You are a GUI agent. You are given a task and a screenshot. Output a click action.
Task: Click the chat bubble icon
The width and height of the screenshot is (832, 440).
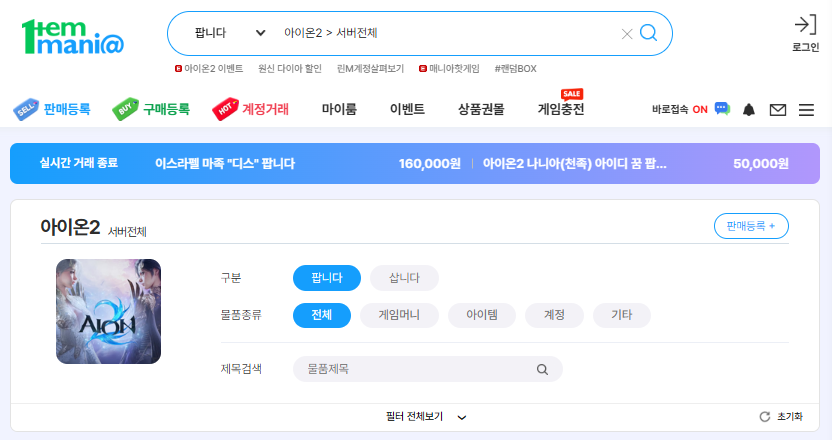click(x=722, y=109)
